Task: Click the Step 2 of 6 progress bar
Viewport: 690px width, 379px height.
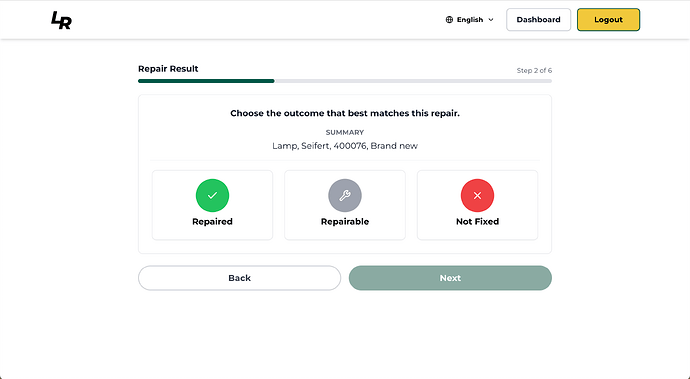Action: click(x=345, y=81)
